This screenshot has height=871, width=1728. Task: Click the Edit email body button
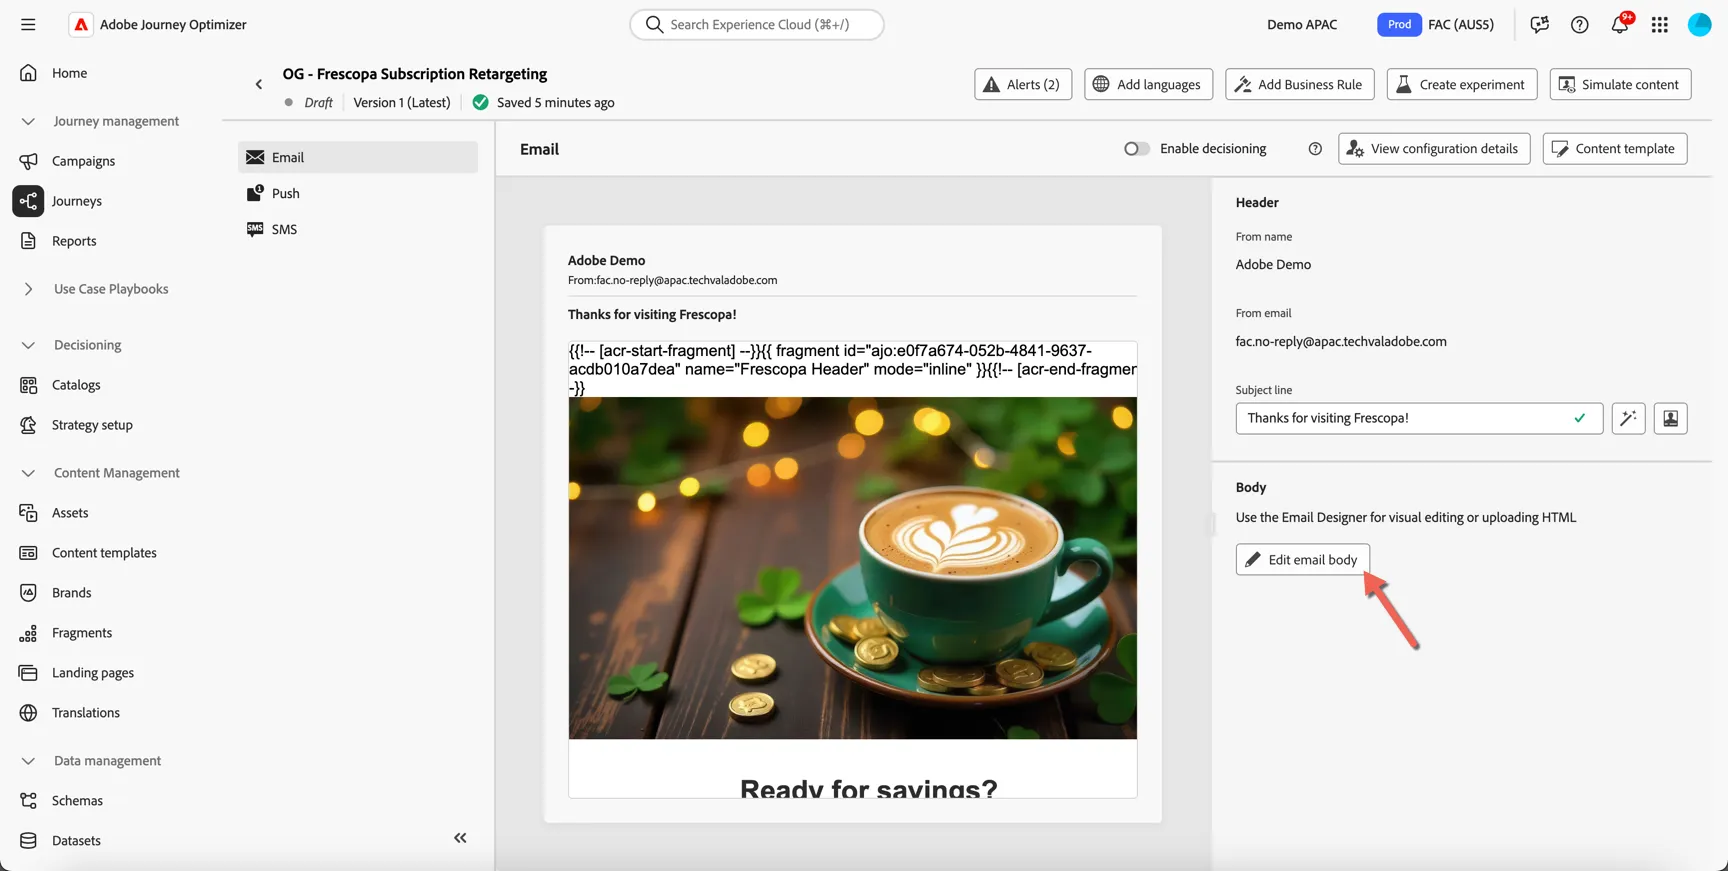[1302, 559]
